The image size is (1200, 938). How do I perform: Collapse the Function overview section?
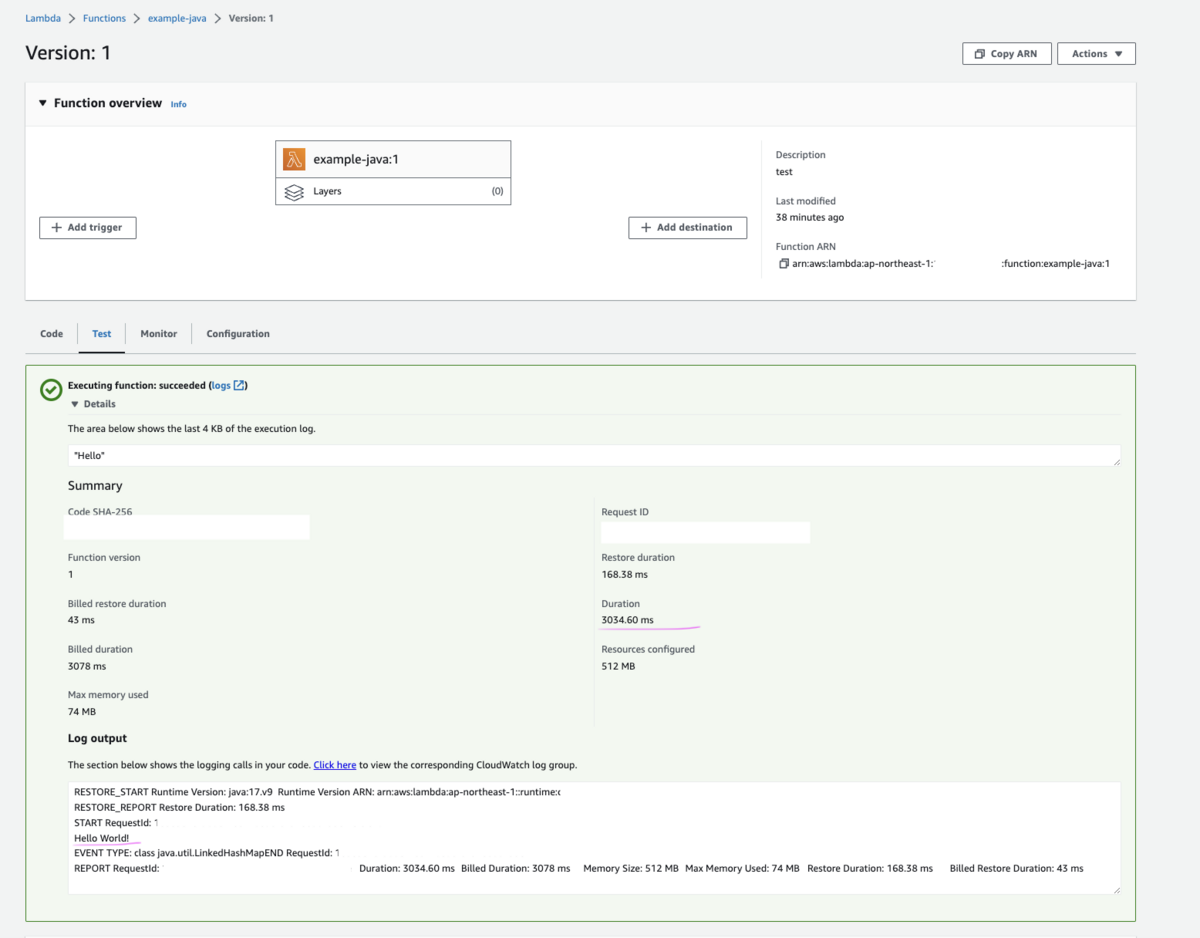(43, 103)
